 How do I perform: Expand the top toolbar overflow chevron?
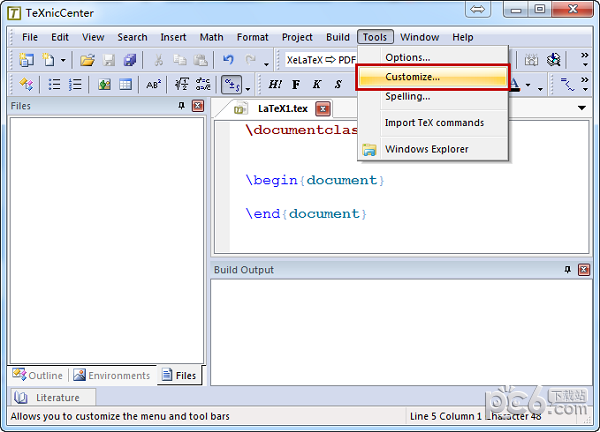tap(585, 59)
